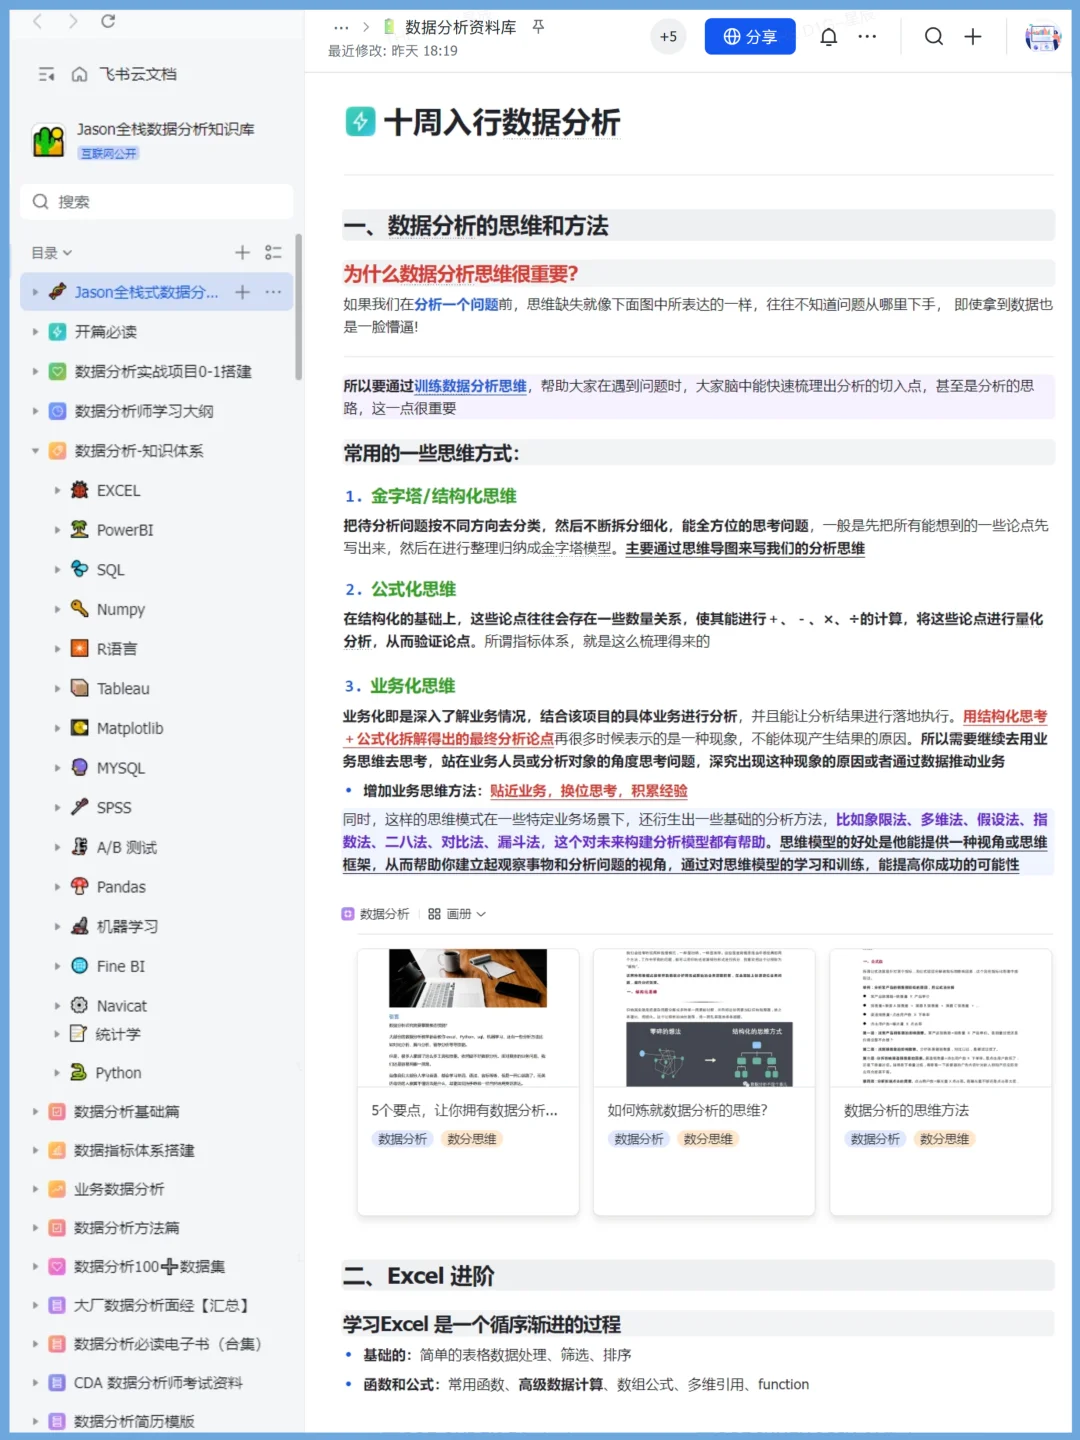Open 数据指标体系搭建 in sidebar
Viewport: 1080px width, 1440px height.
(134, 1151)
